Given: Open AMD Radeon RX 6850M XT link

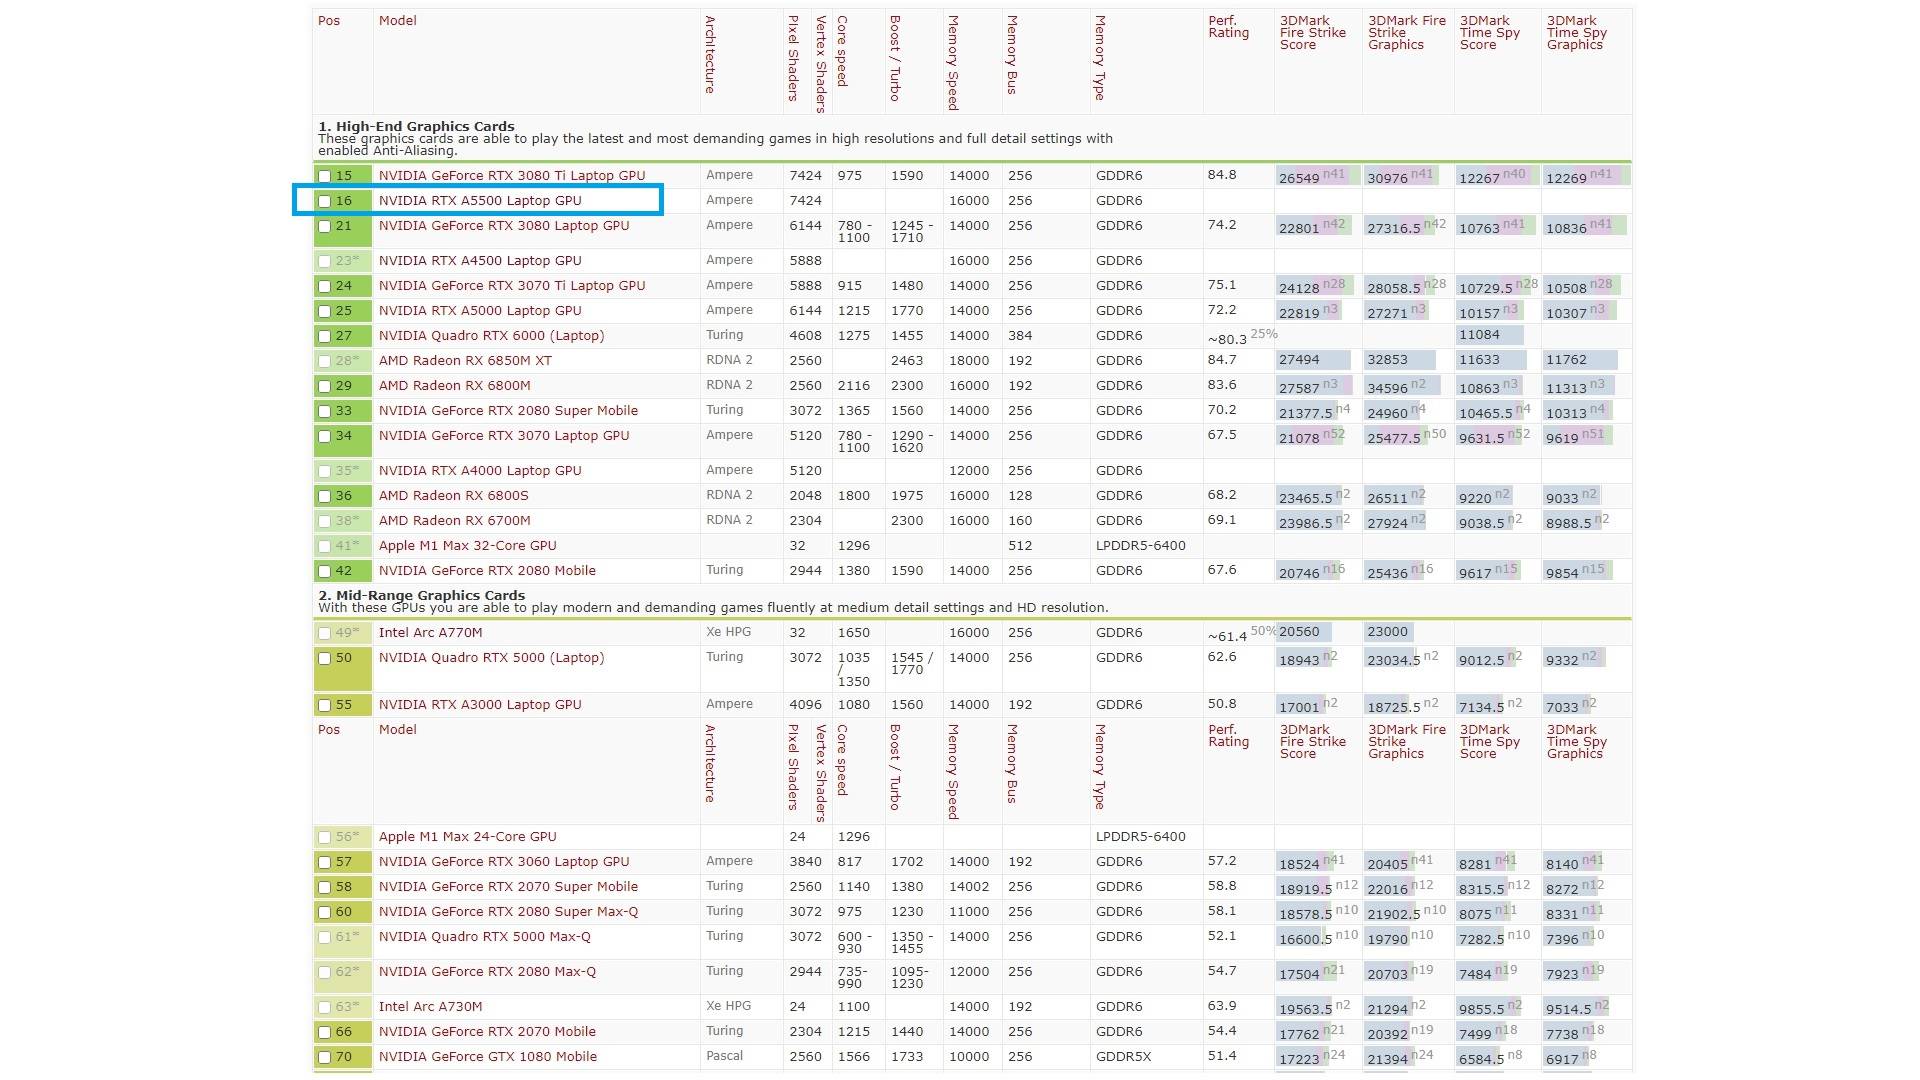Looking at the screenshot, I should tap(464, 361).
